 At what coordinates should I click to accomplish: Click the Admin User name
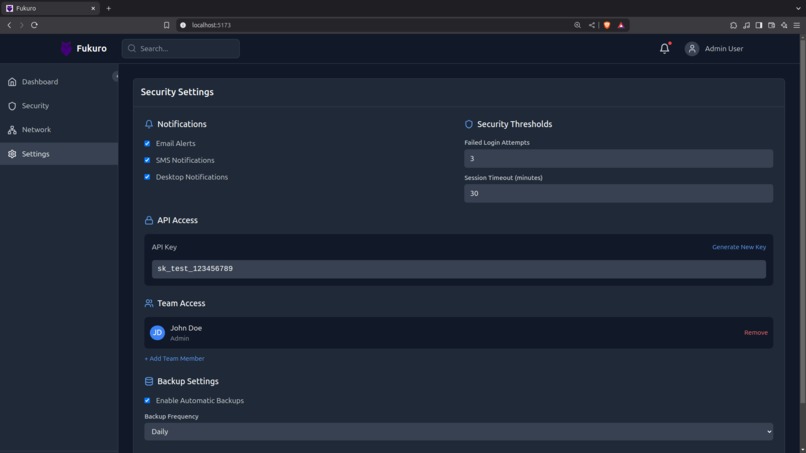(x=724, y=48)
